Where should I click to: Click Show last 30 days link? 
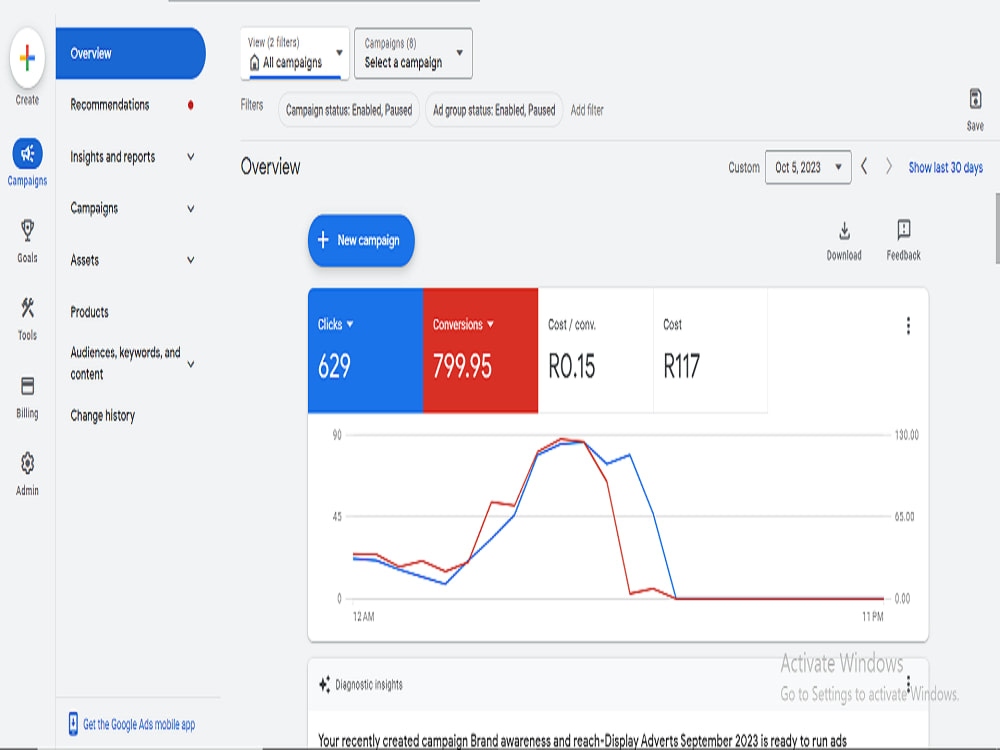click(x=946, y=167)
